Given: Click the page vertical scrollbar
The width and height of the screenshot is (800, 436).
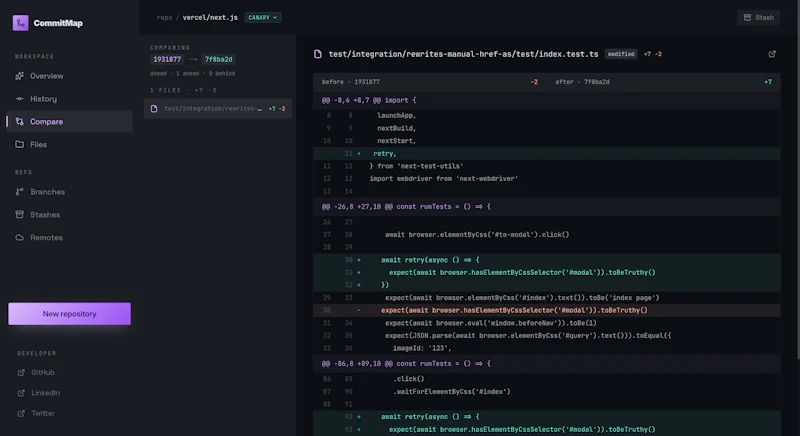Looking at the screenshot, I should (x=798, y=178).
